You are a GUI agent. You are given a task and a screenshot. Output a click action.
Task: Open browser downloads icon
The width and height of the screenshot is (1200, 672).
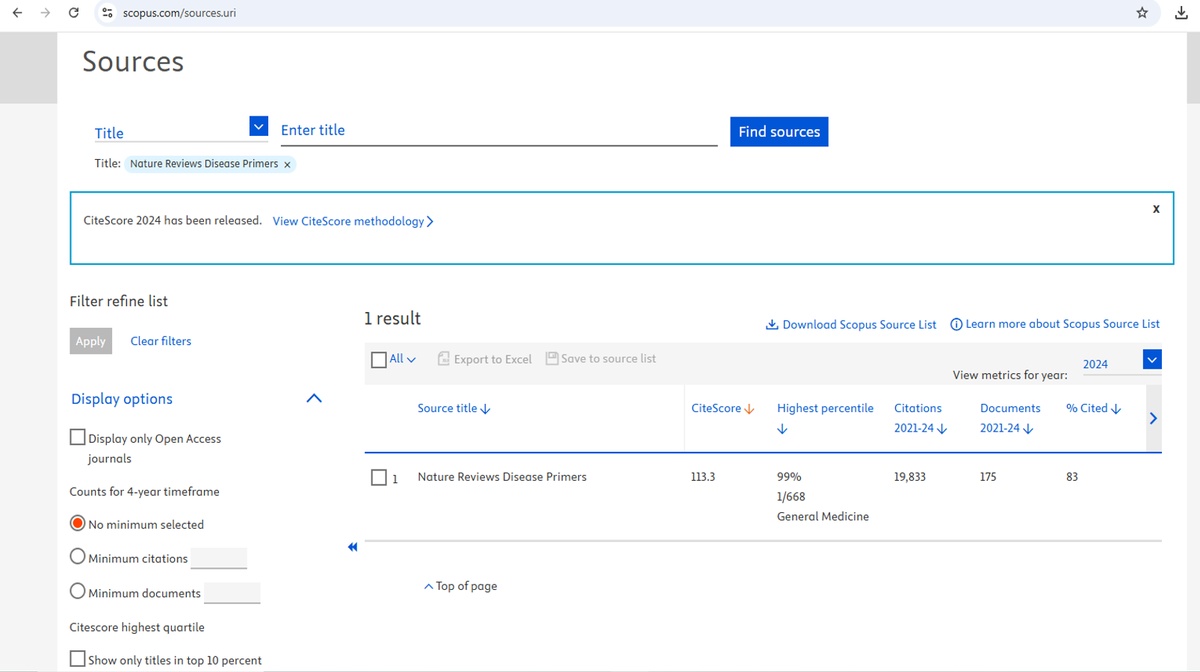point(1180,13)
